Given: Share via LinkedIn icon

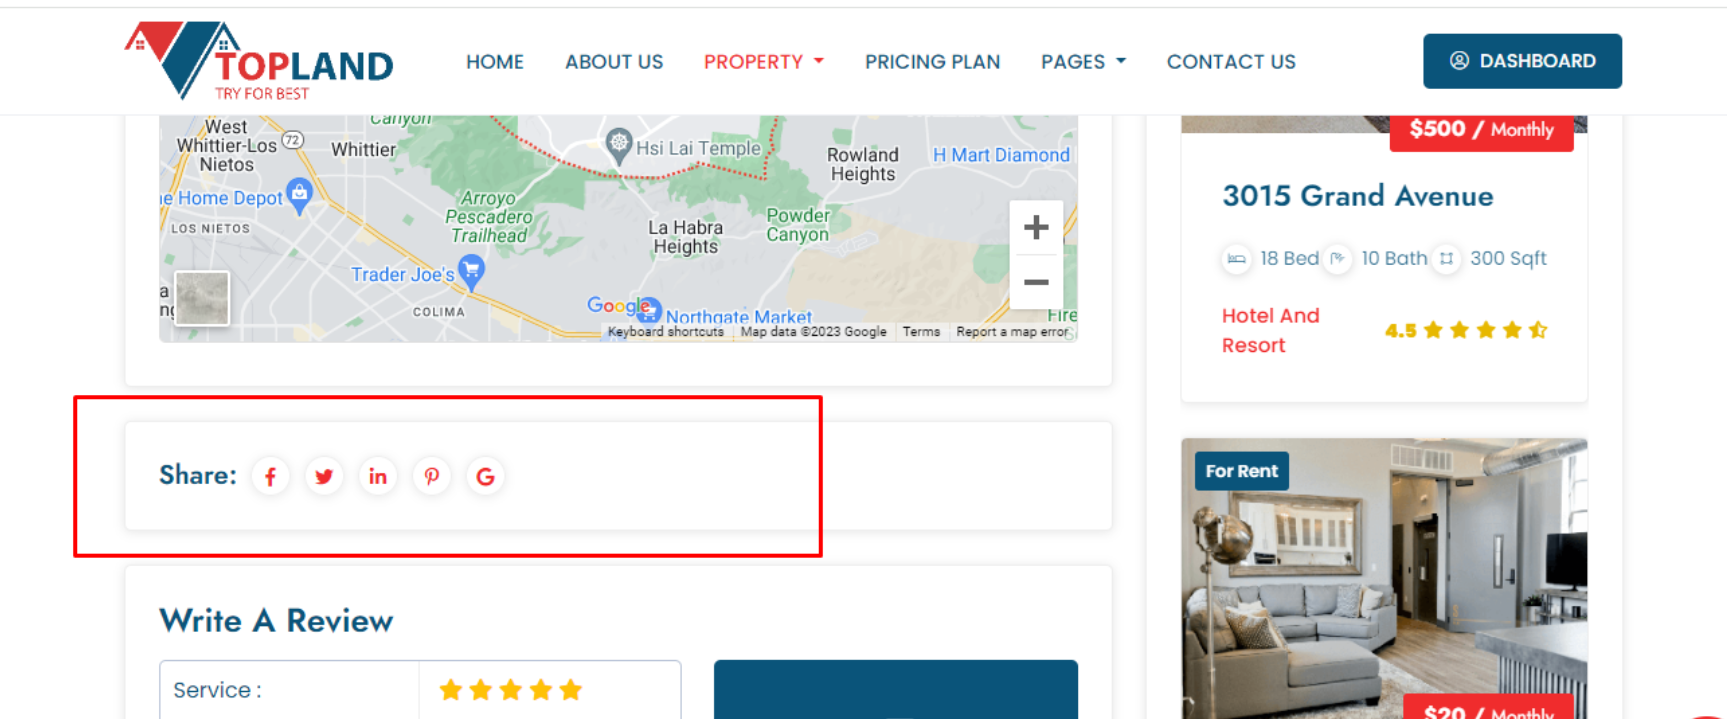Looking at the screenshot, I should click(378, 477).
